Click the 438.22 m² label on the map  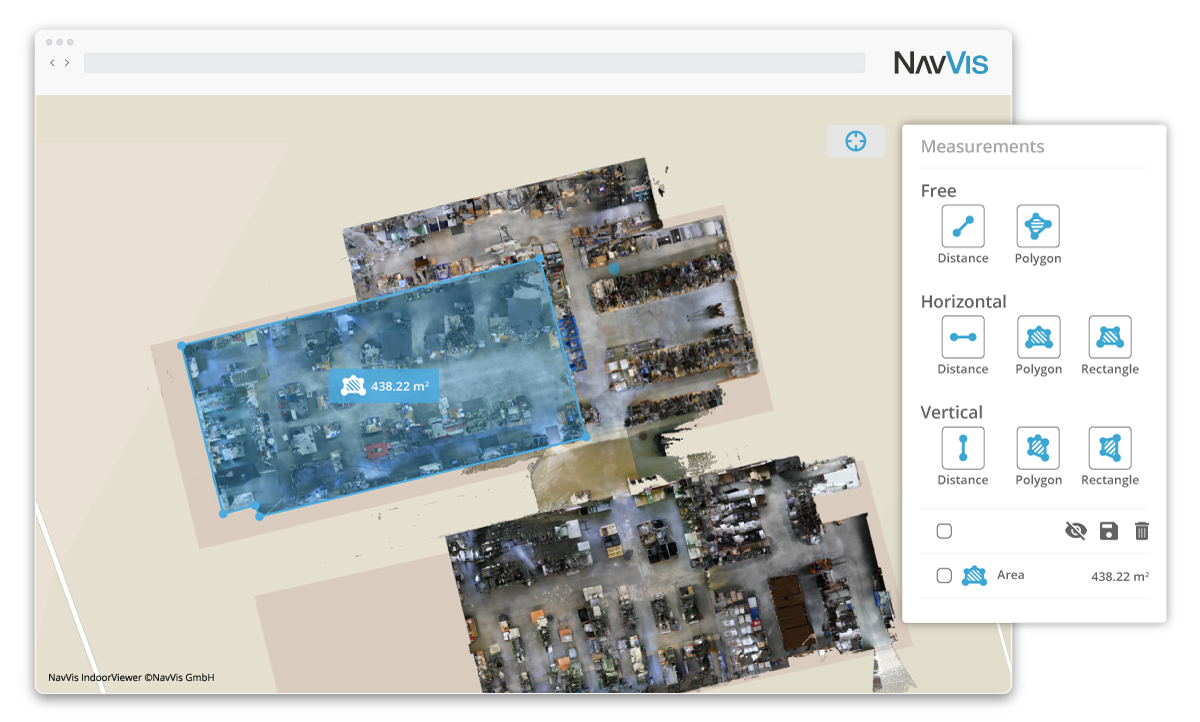(x=385, y=386)
